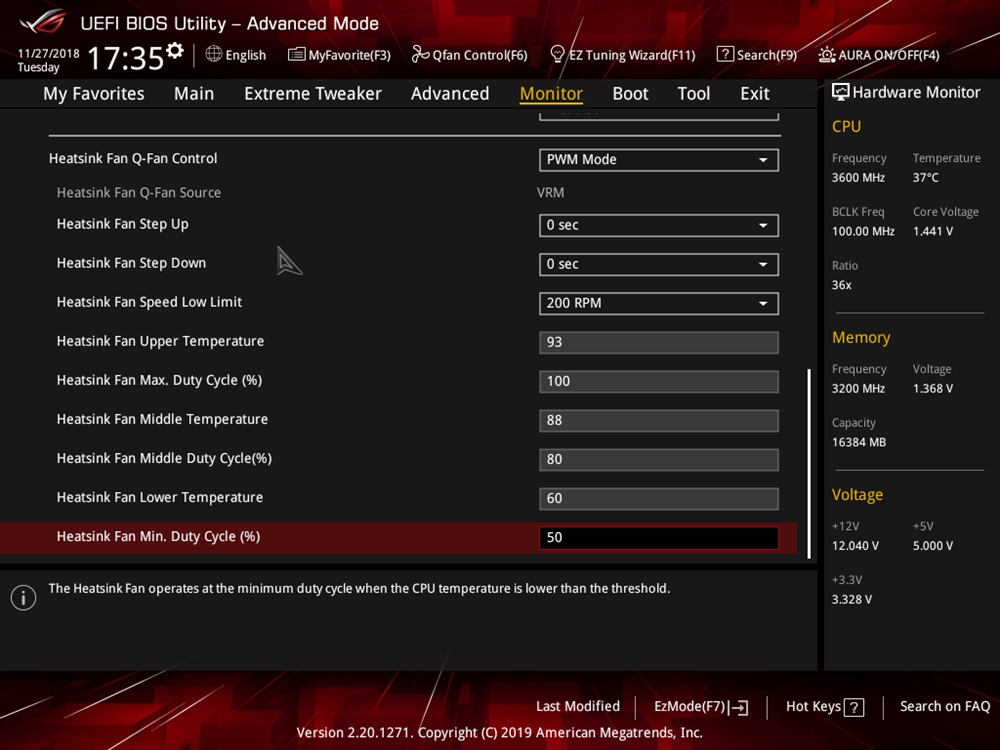This screenshot has width=1000, height=750.
Task: Click Heatsink Fan Max. Duty Cycle field
Action: [659, 381]
